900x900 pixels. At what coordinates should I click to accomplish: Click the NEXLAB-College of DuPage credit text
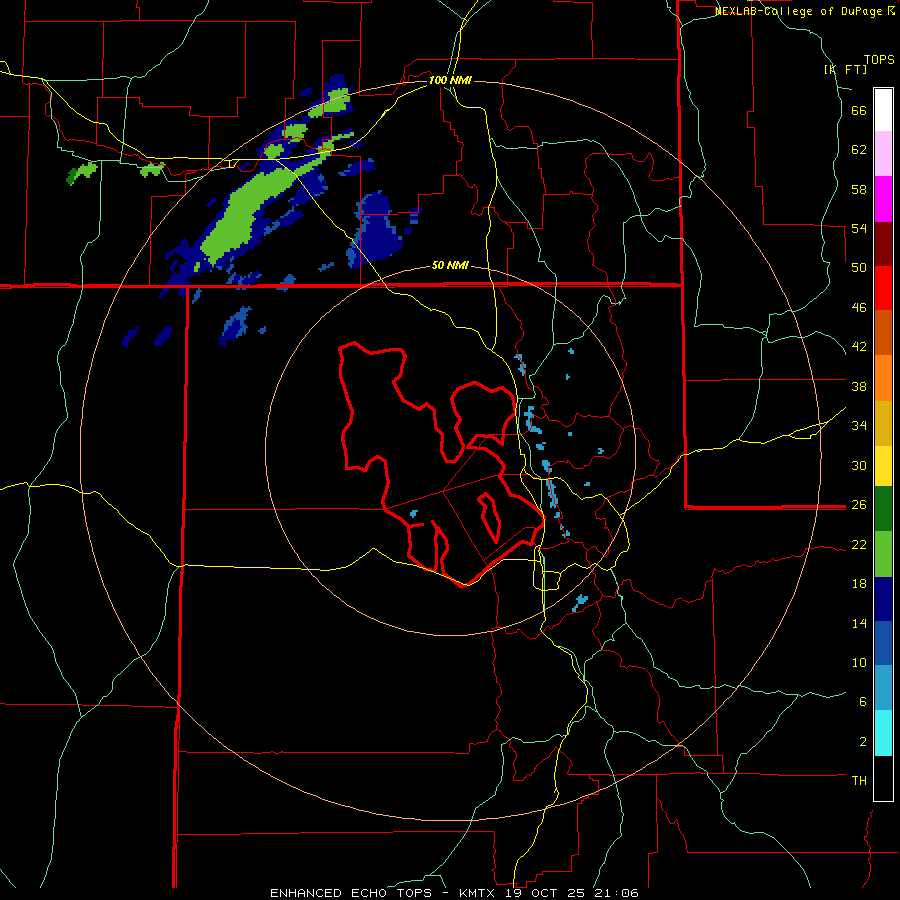point(801,11)
